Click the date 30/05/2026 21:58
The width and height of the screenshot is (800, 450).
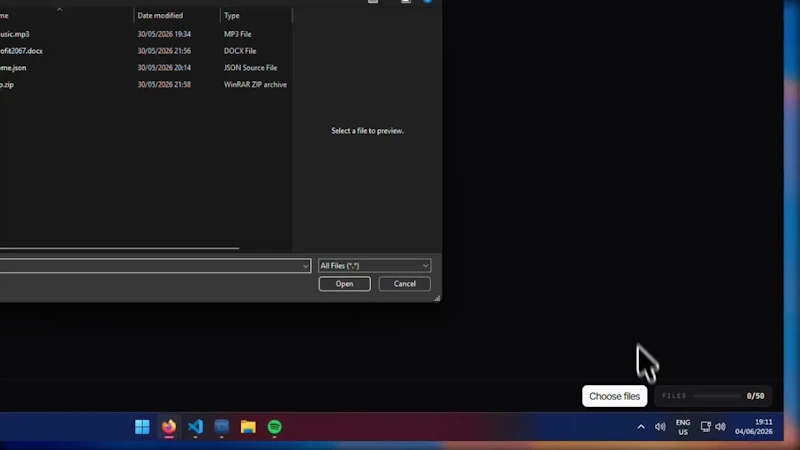[164, 85]
